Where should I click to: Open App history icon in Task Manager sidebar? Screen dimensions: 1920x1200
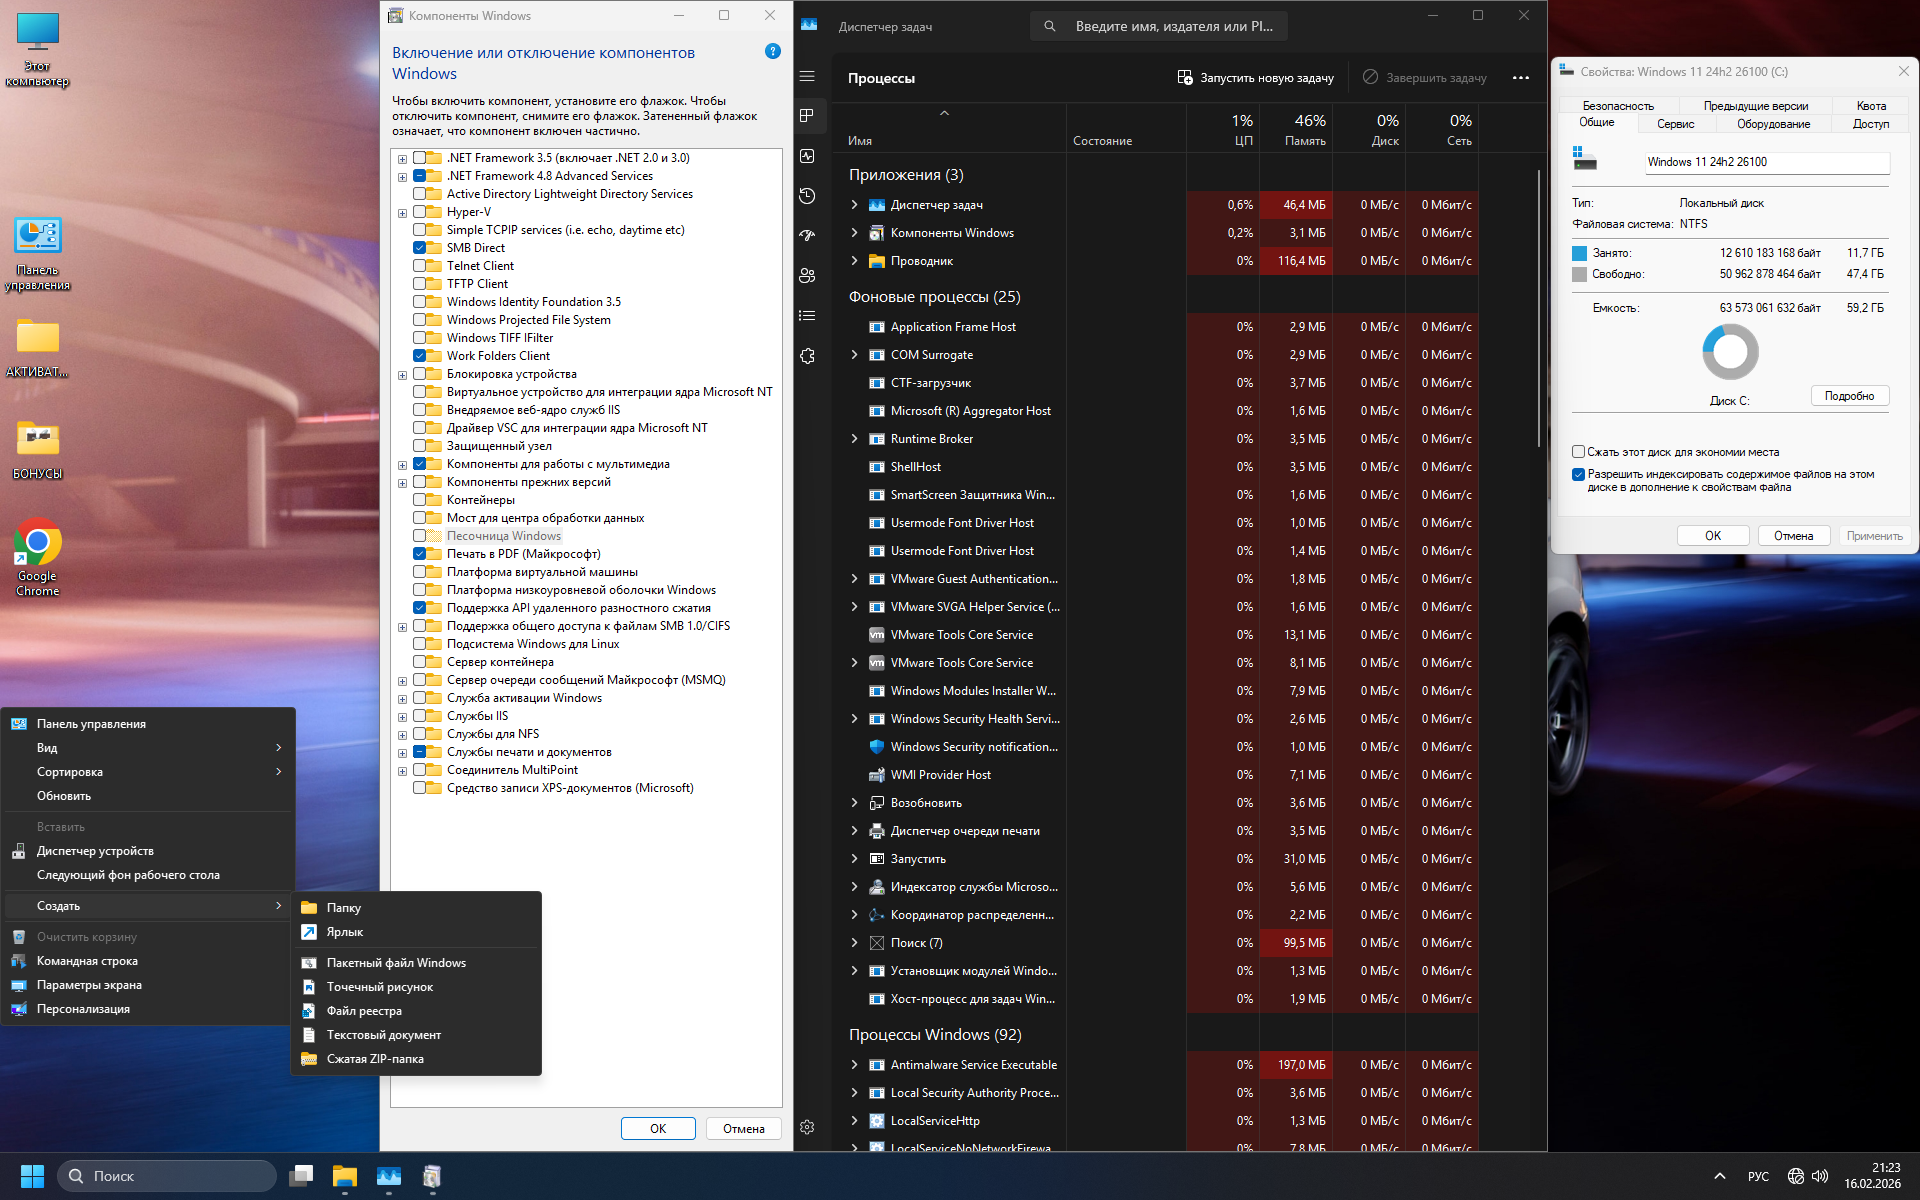click(807, 196)
